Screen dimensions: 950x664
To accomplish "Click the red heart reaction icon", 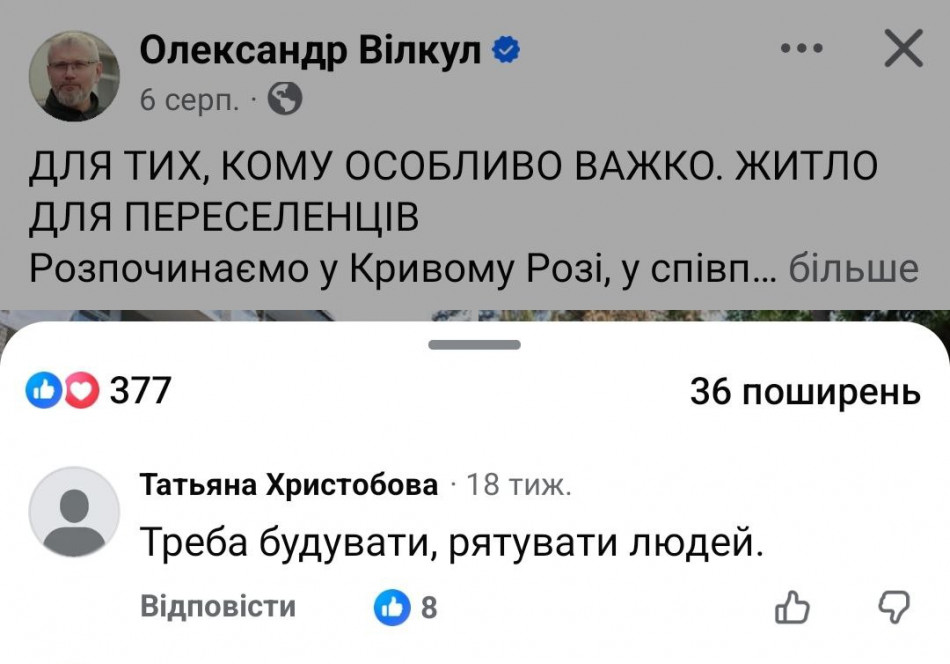I will (81, 391).
